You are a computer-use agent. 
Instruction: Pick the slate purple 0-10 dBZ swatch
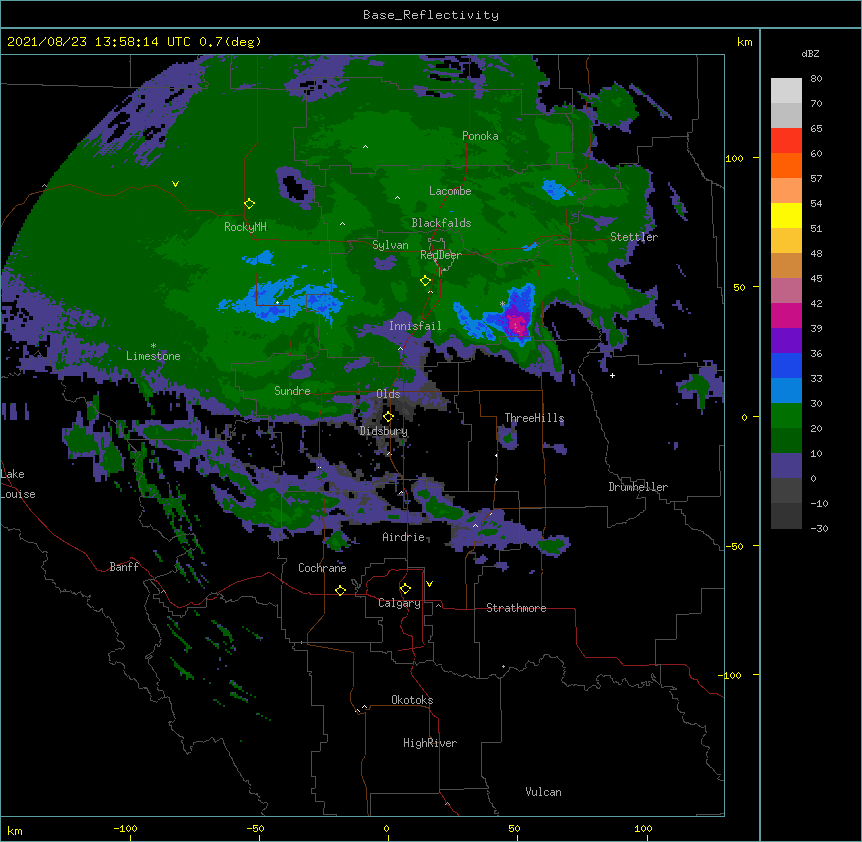pos(786,466)
